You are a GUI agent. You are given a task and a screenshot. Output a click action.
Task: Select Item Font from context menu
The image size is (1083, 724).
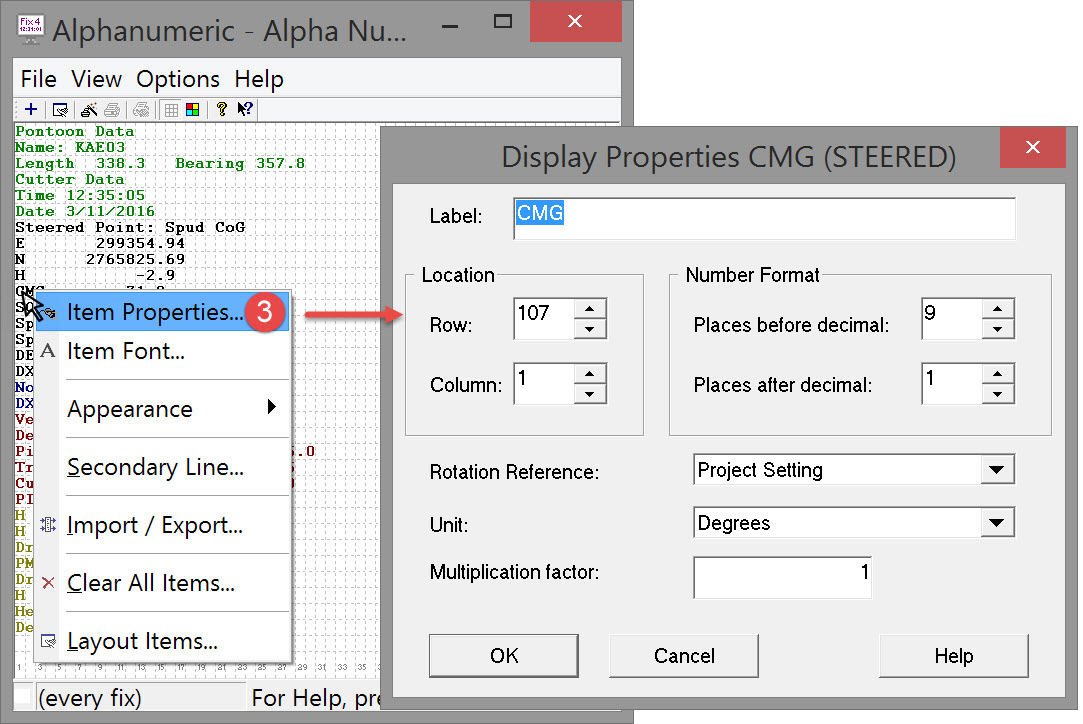[125, 351]
